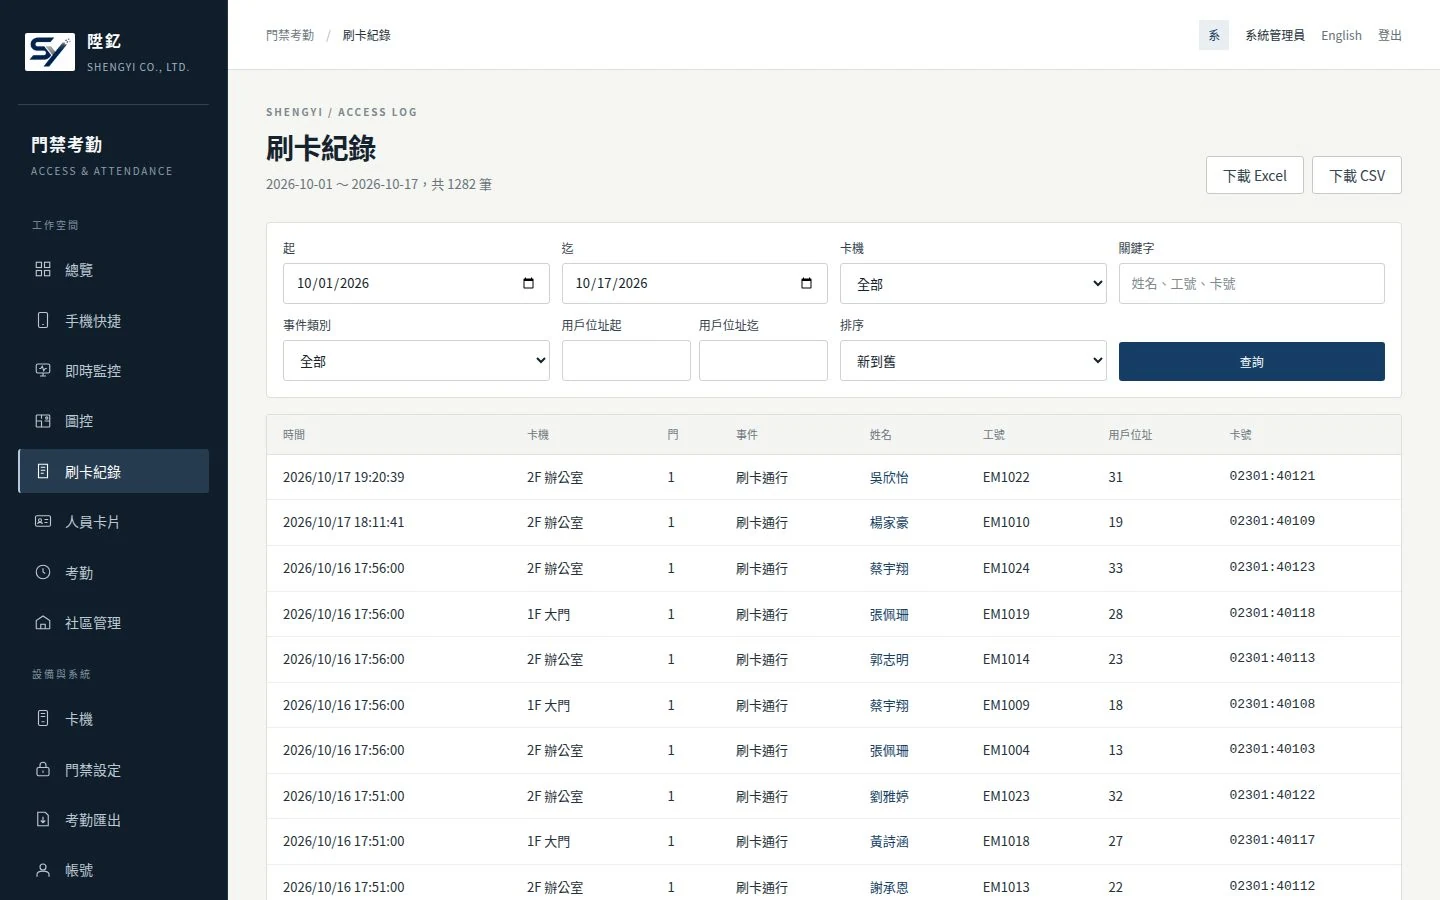The height and width of the screenshot is (900, 1440).
Task: Click the 登出 logout link
Action: point(1390,35)
